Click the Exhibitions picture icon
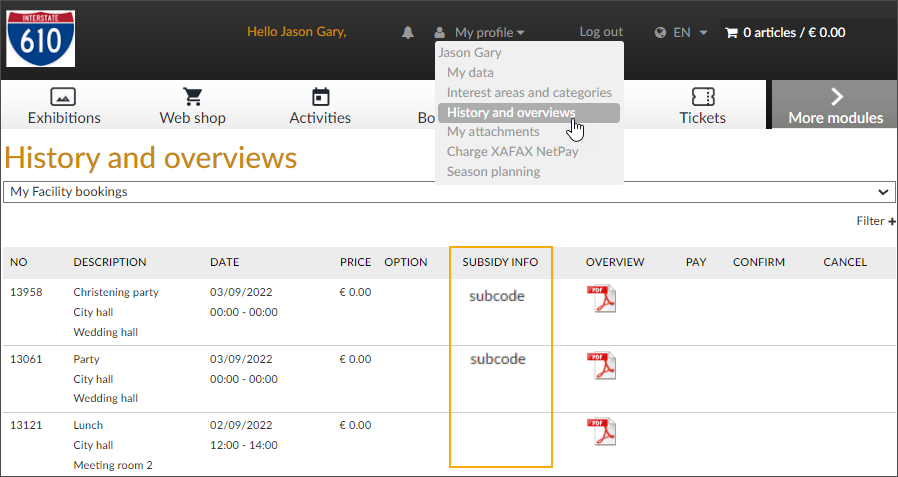898x477 pixels. [x=64, y=96]
